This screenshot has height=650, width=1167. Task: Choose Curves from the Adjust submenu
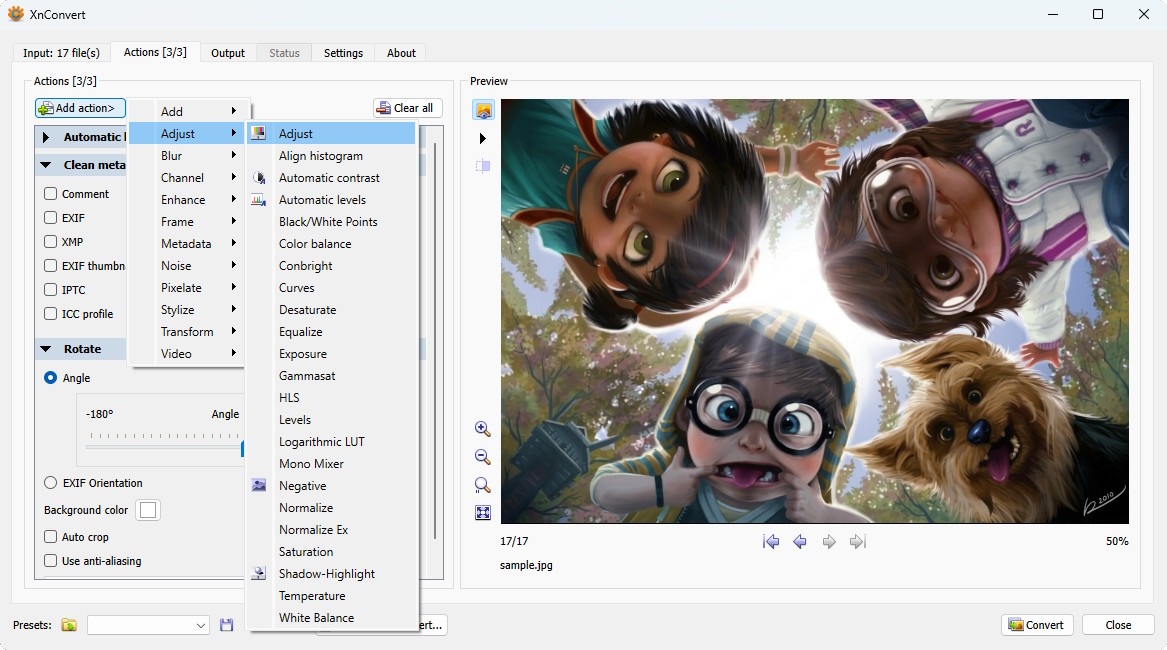click(332, 287)
